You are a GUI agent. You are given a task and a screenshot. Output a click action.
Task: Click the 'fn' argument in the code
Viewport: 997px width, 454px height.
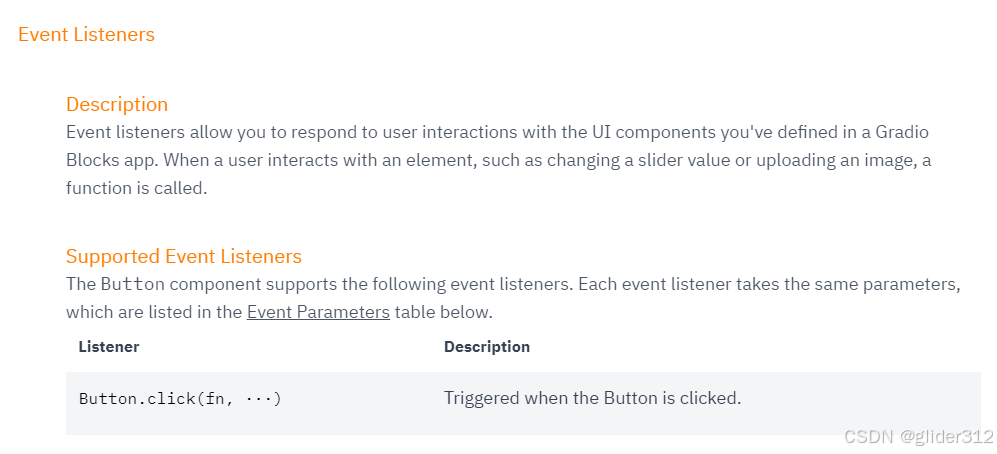213,399
